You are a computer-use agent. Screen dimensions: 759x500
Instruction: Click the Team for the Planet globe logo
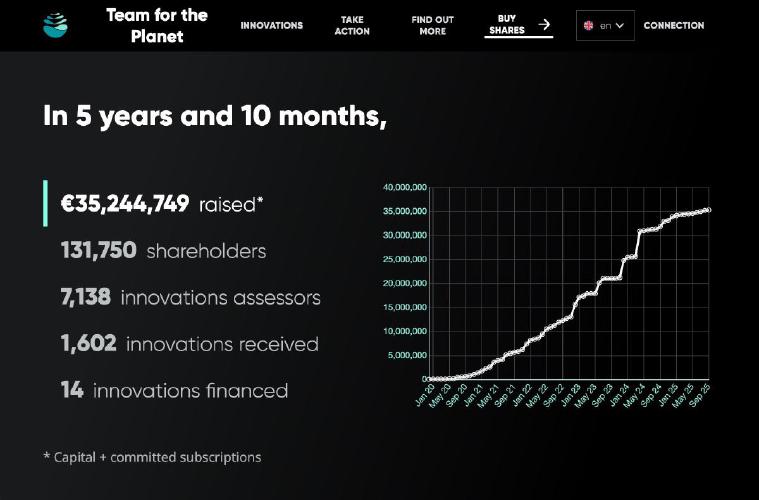tap(55, 25)
